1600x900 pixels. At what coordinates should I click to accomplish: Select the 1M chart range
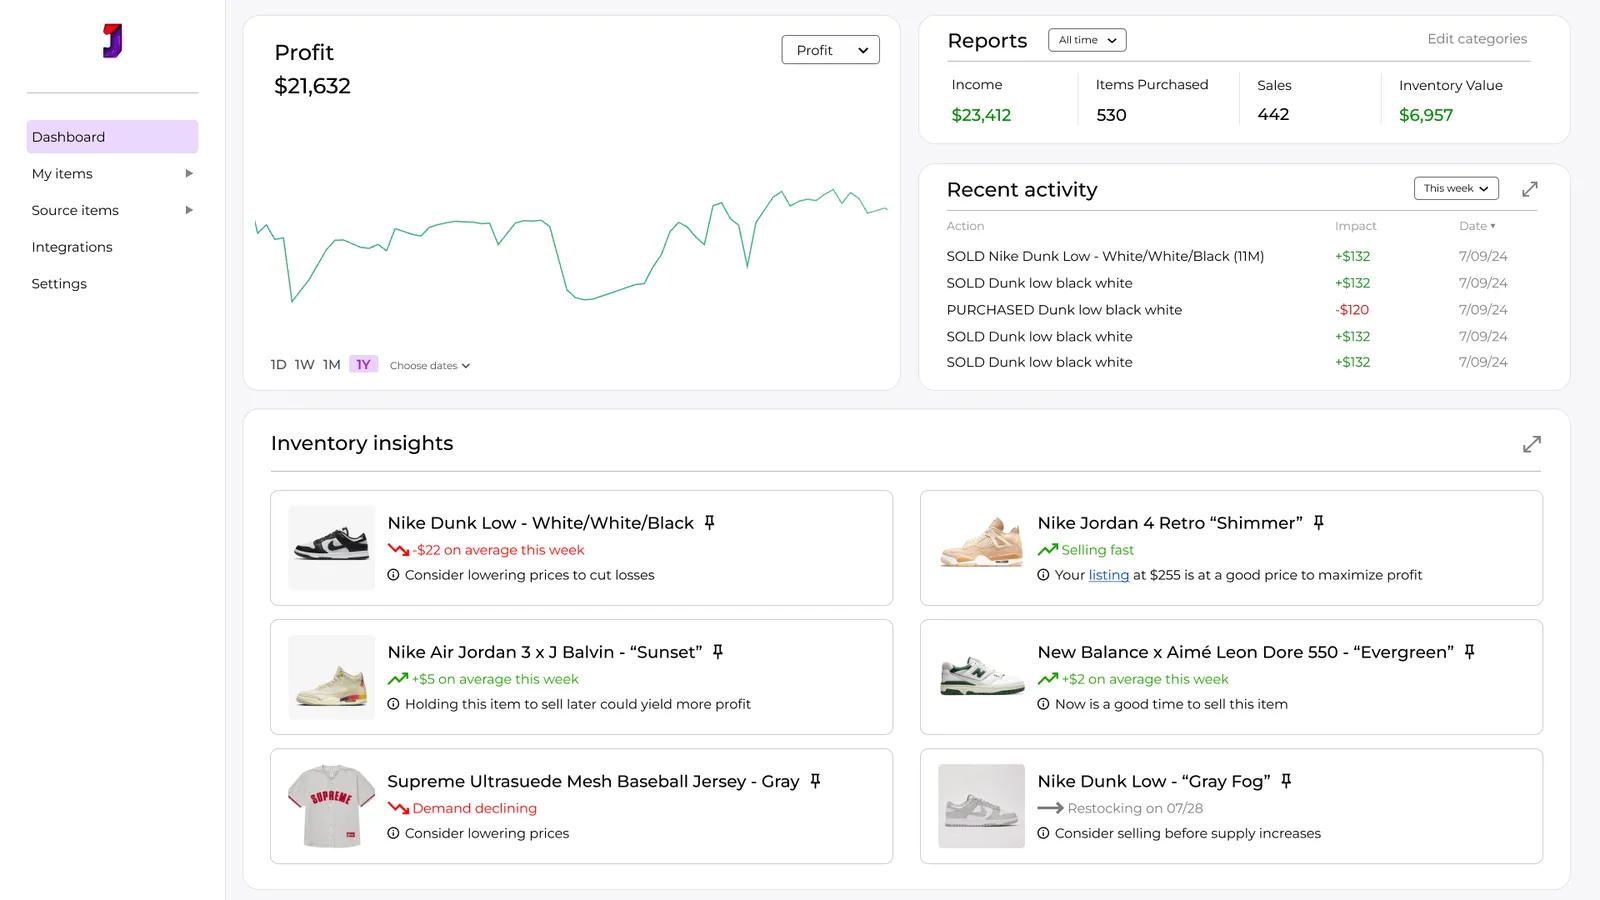[331, 365]
